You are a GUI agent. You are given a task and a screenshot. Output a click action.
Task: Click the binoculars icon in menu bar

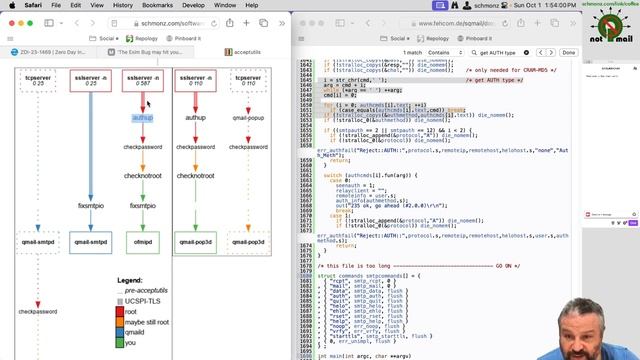(x=454, y=5)
